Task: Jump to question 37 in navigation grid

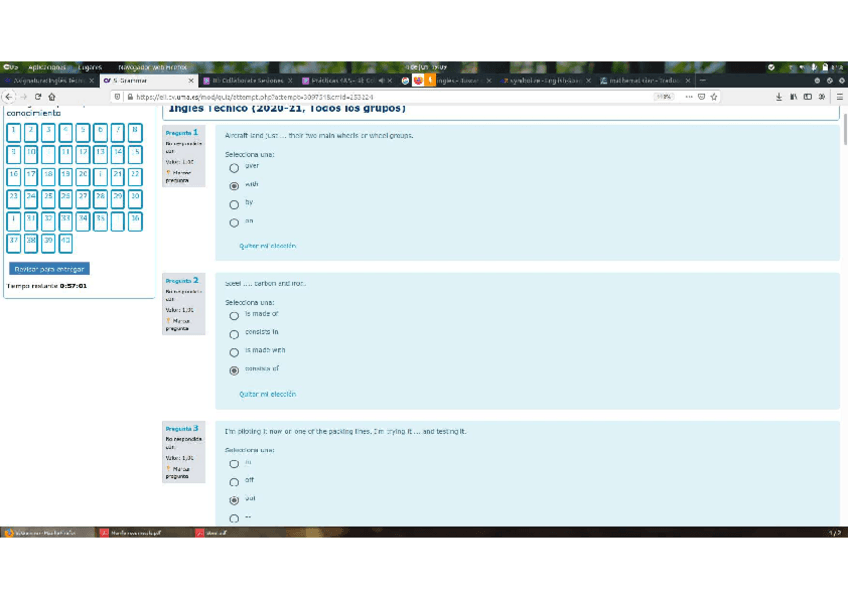Action: click(x=14, y=243)
